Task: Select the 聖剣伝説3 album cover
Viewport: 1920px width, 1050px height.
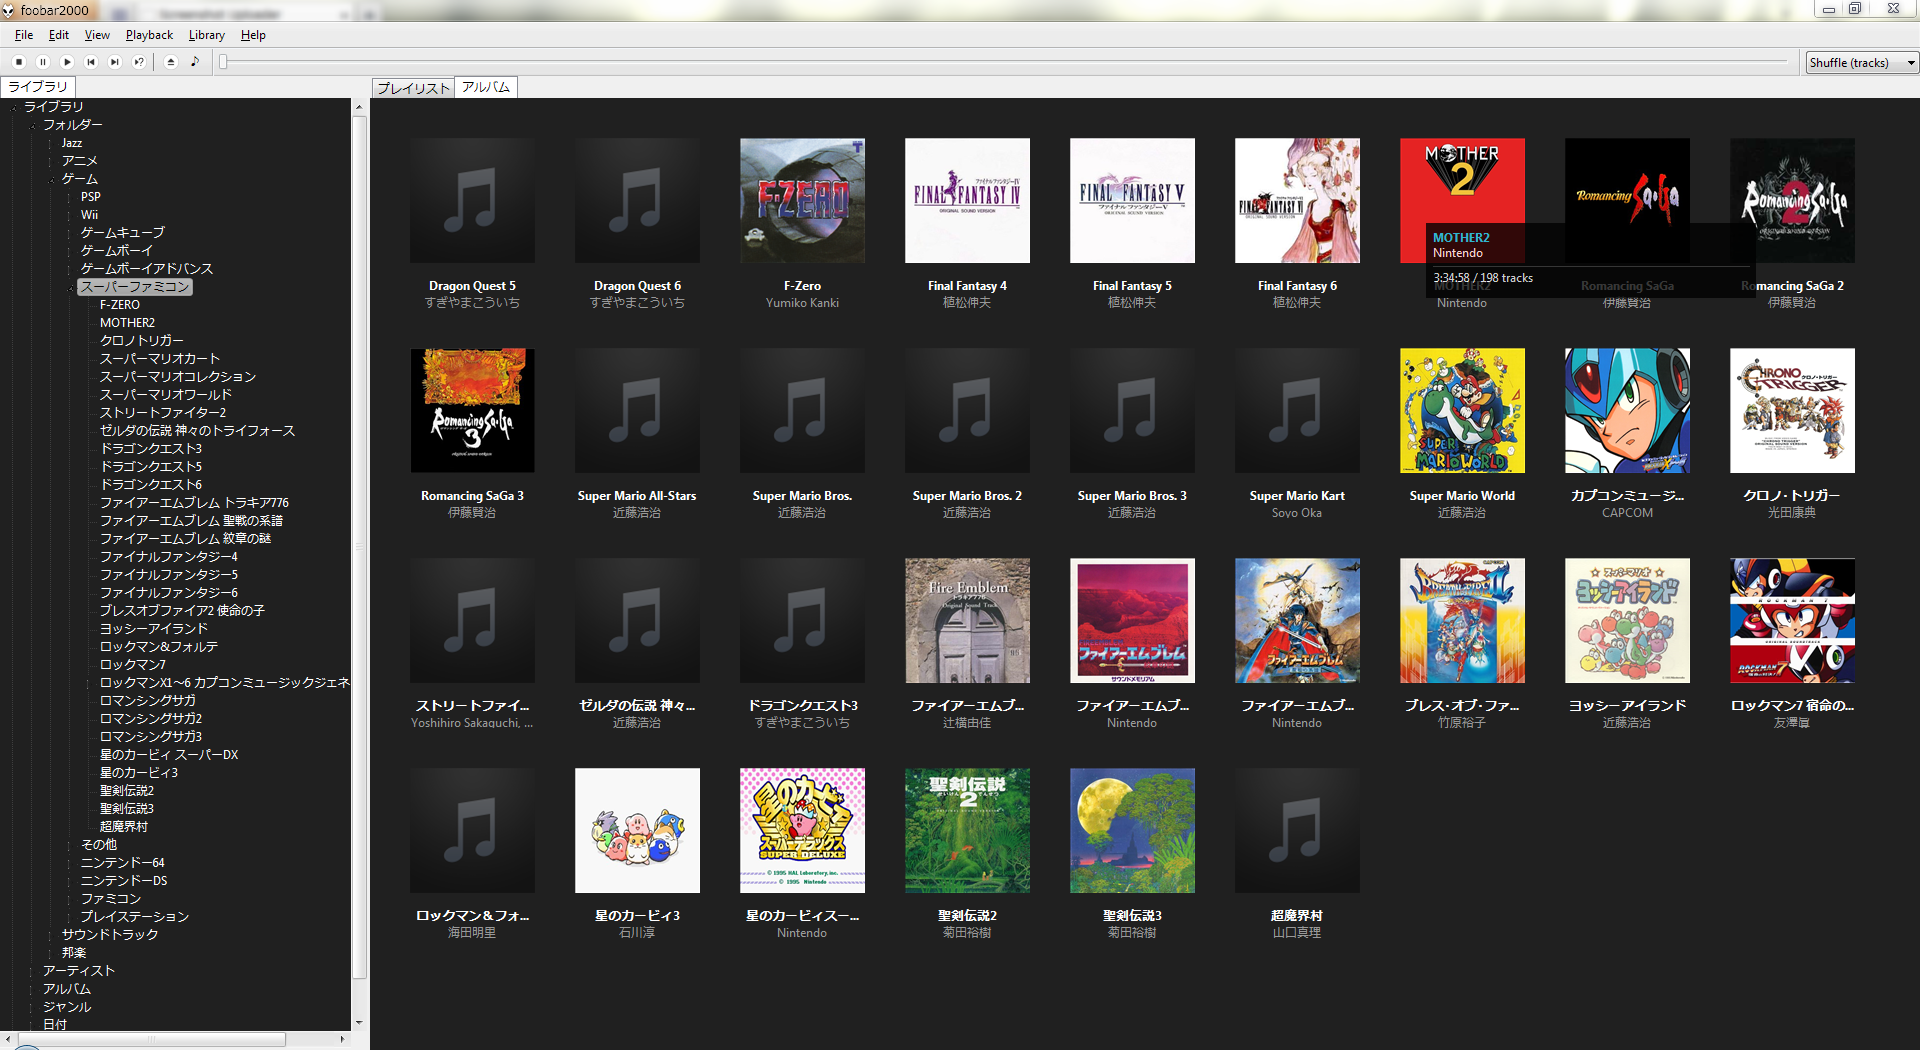Action: 1132,831
